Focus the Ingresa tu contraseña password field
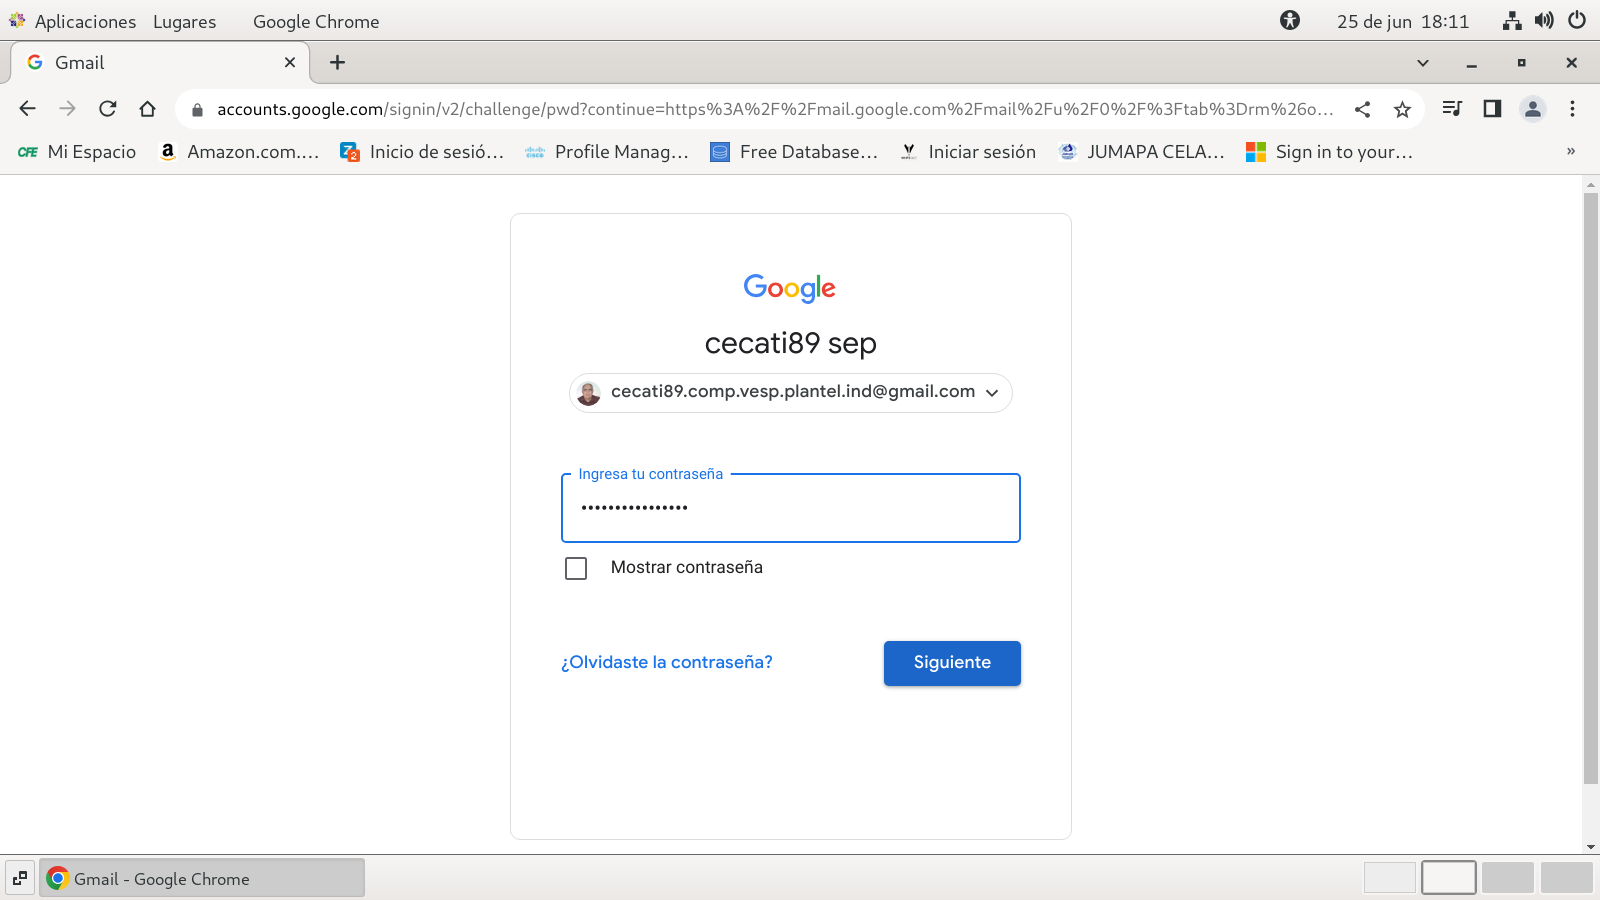 [790, 508]
